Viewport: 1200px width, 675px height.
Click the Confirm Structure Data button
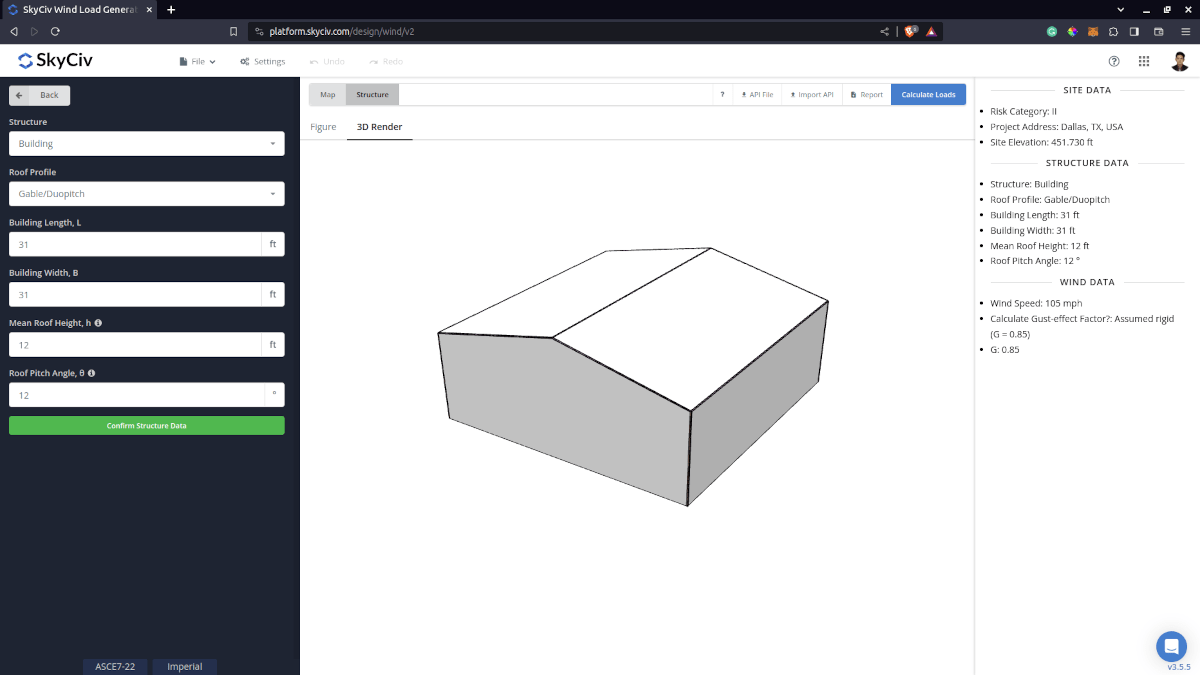pyautogui.click(x=146, y=425)
